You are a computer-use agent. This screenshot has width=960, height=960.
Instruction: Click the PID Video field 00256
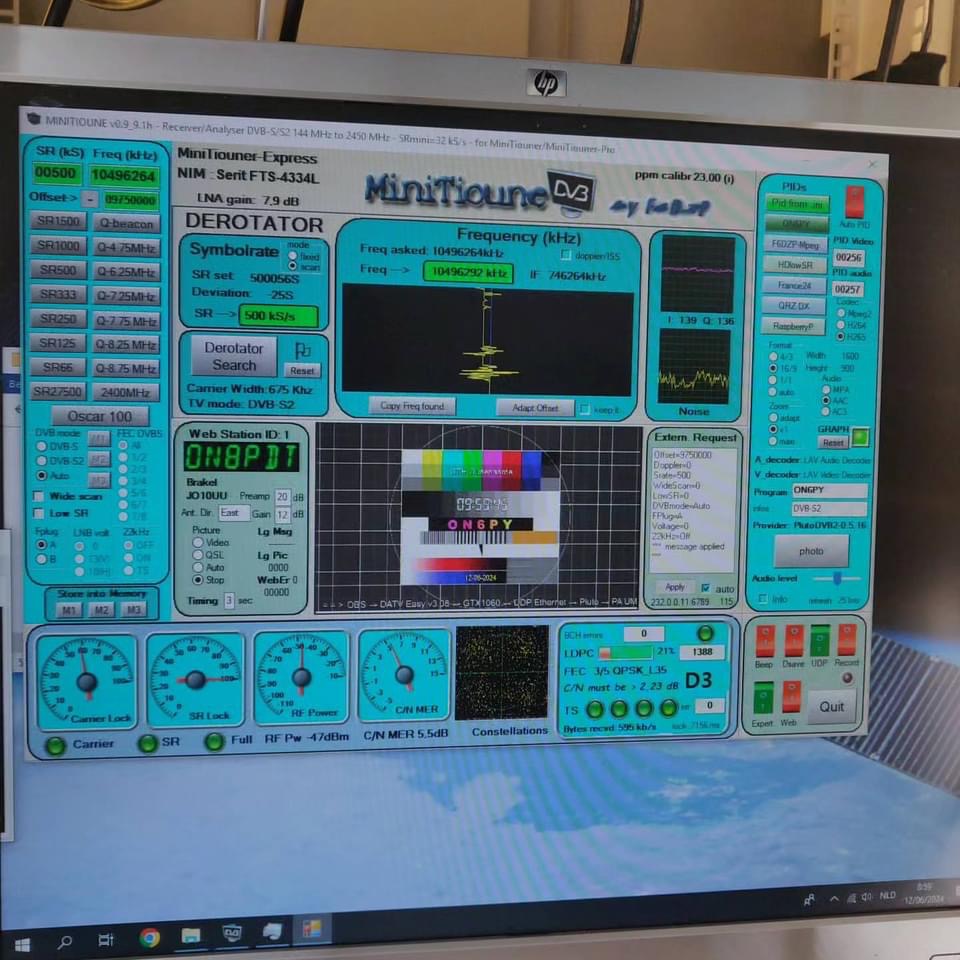click(x=849, y=257)
